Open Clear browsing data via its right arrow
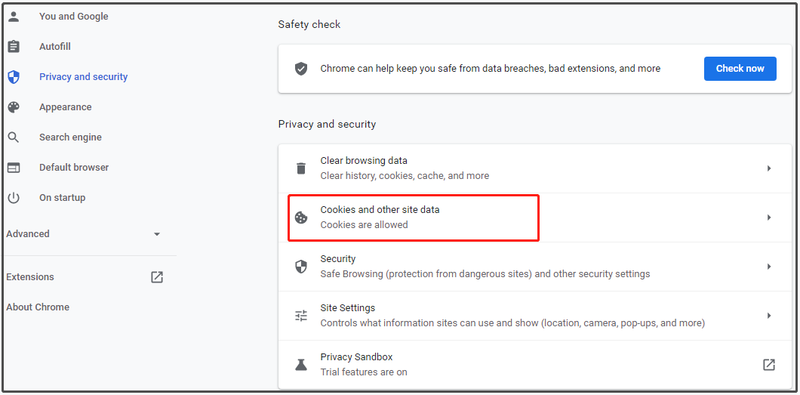Screen dimensions: 800x395 pos(769,168)
